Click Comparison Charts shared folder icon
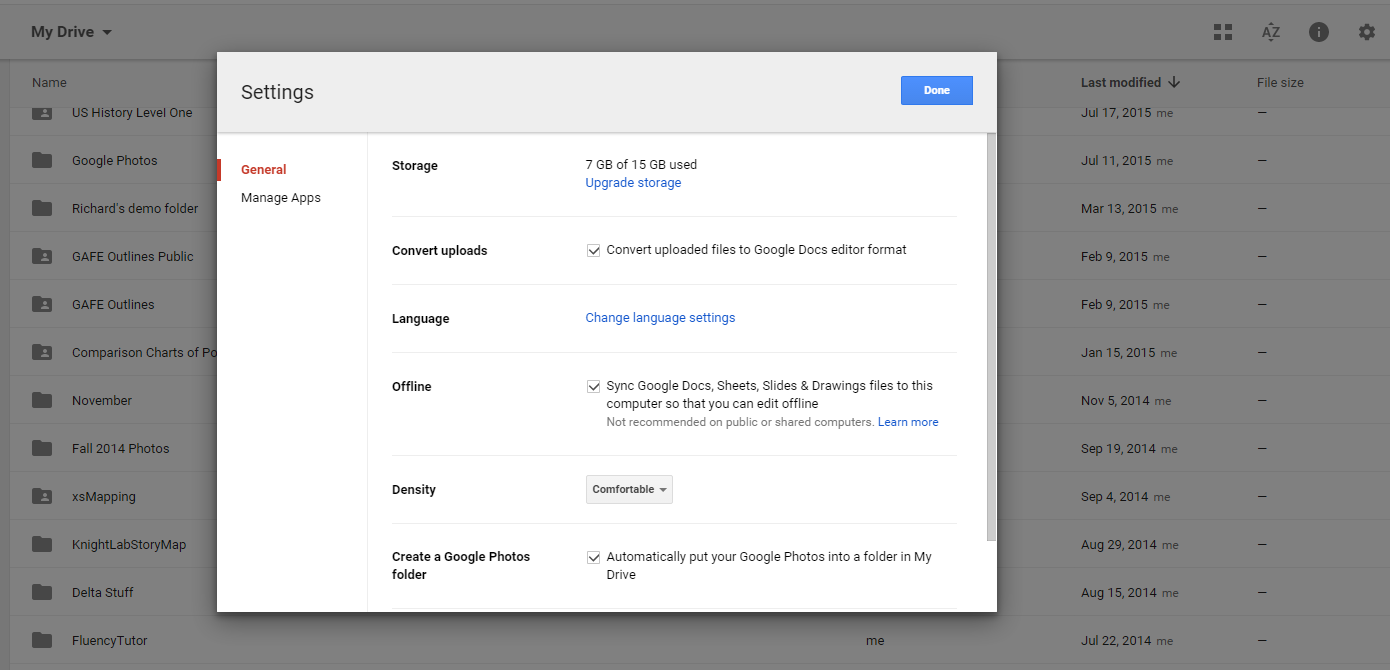This screenshot has height=670, width=1390. click(42, 352)
